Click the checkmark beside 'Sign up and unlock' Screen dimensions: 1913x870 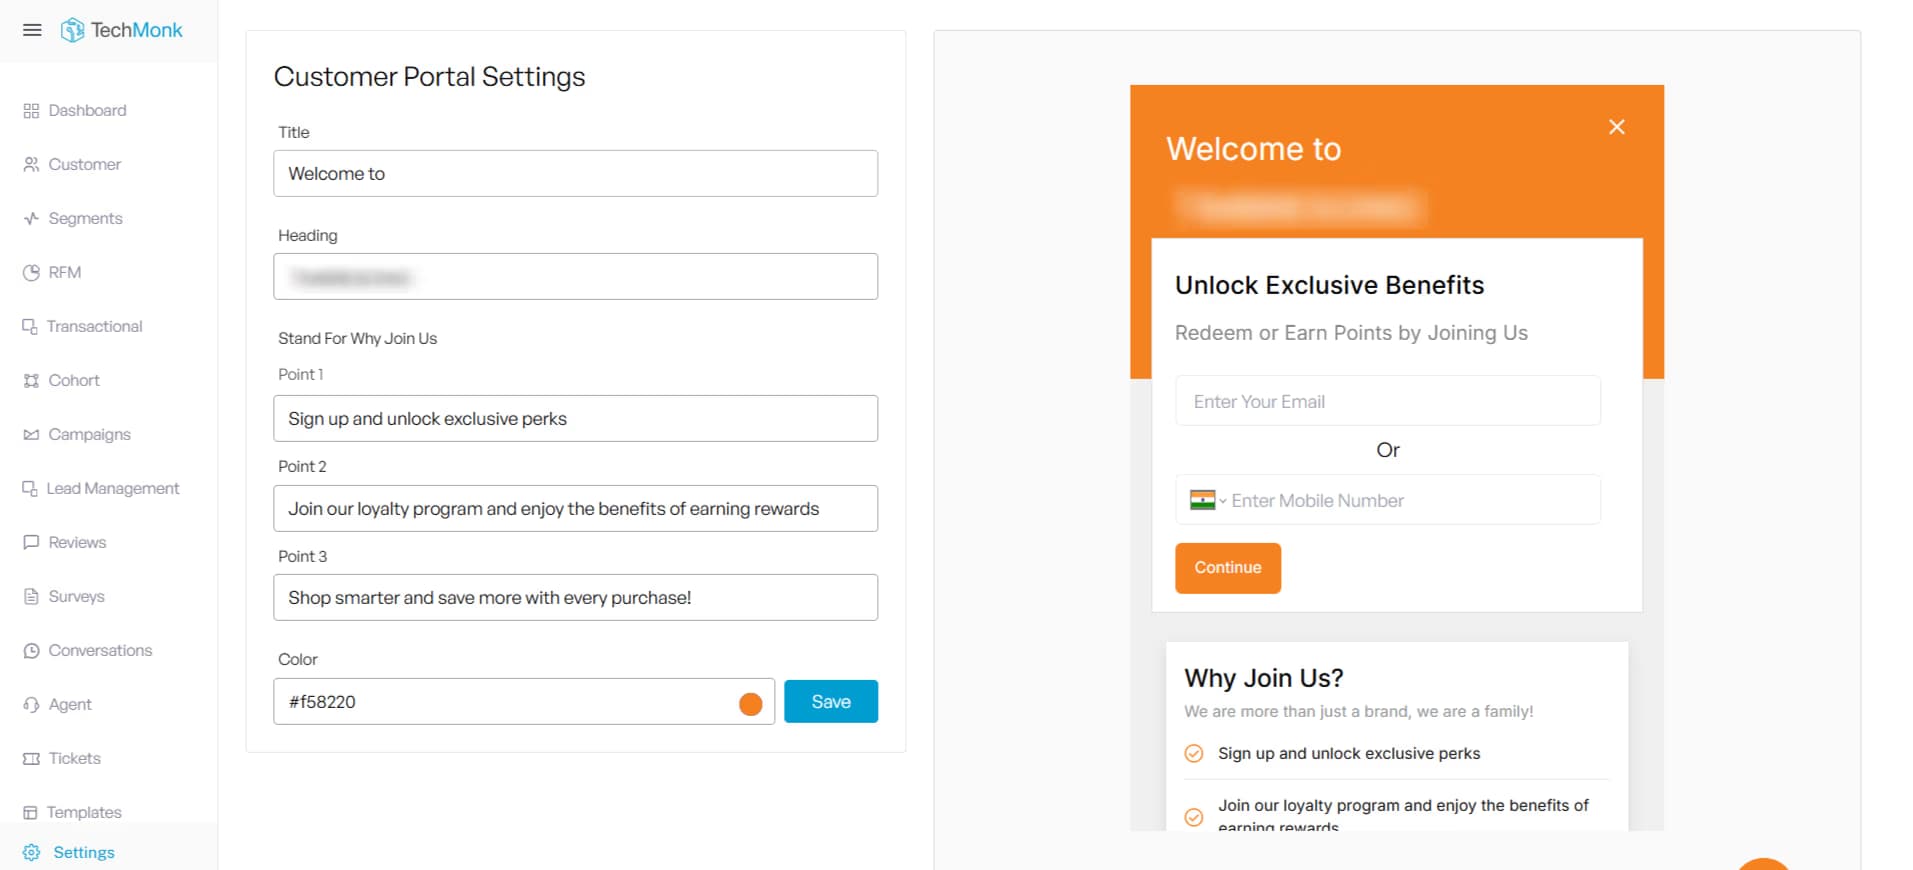1194,754
